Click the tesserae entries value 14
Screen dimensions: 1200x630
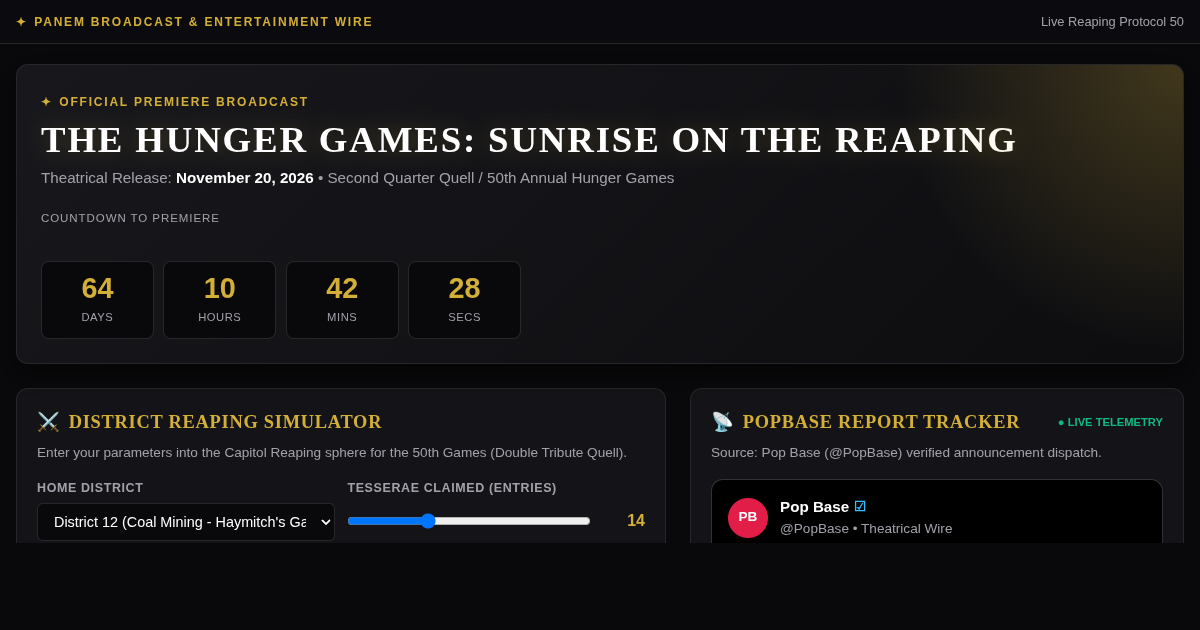636,521
